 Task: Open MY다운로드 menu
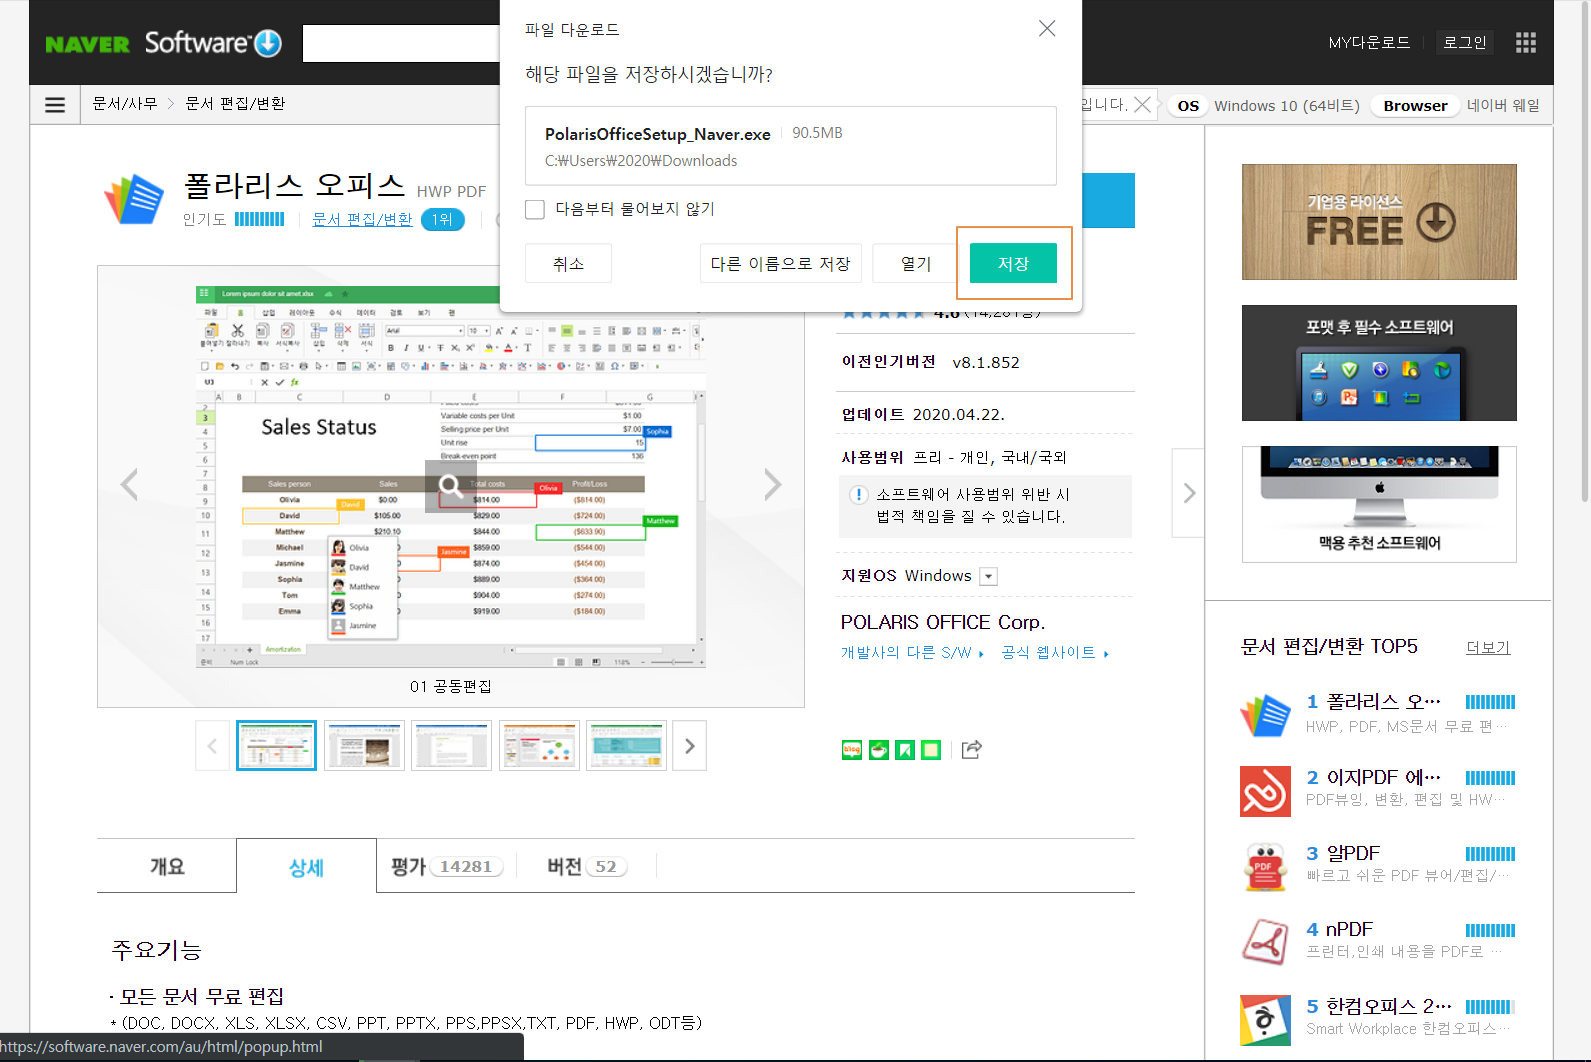(1369, 42)
